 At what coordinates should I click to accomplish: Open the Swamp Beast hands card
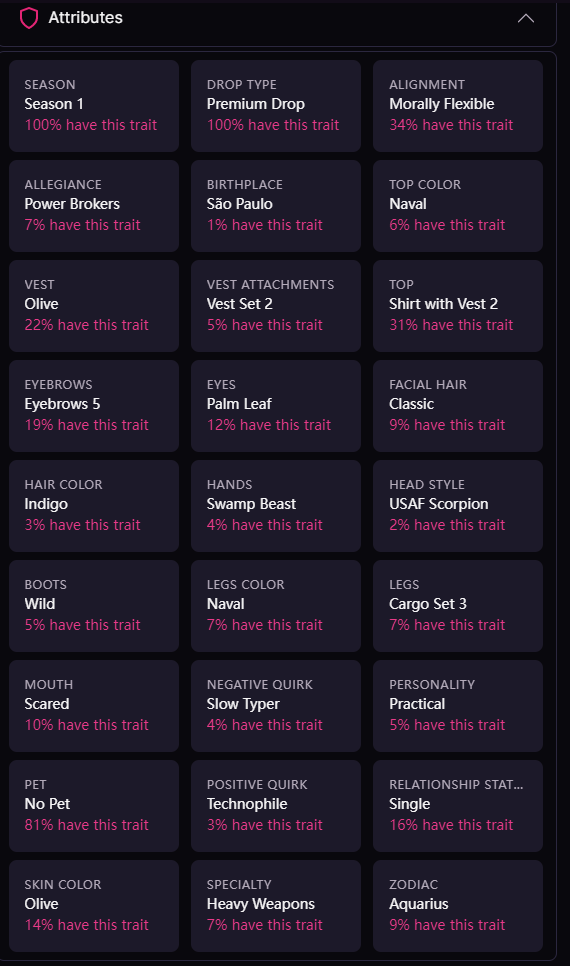(276, 506)
